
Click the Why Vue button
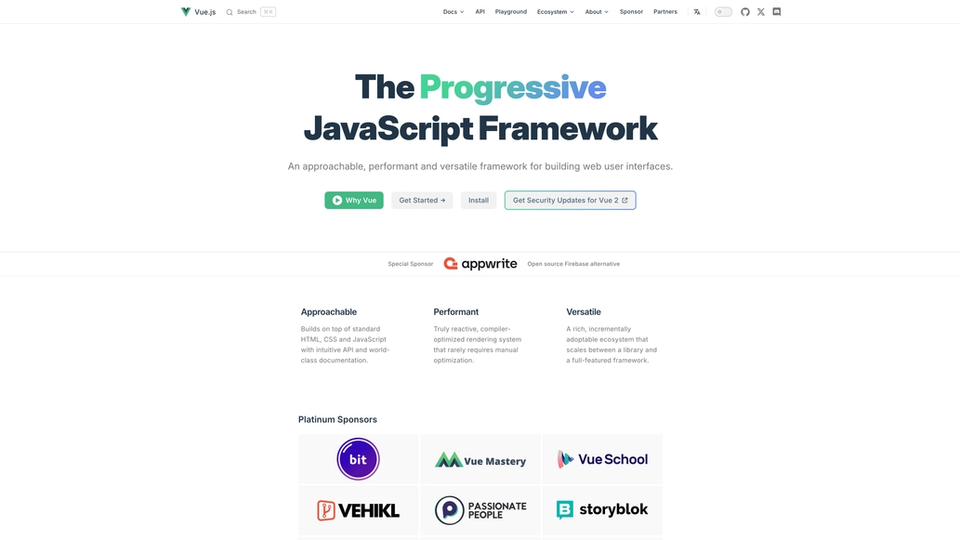[354, 200]
